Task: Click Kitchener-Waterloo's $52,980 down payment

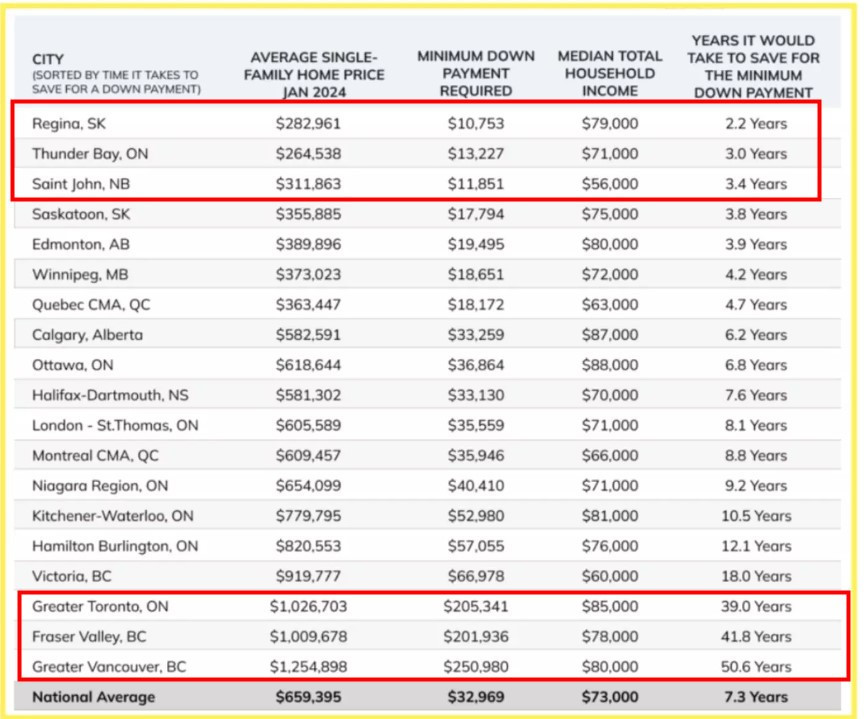Action: [x=476, y=516]
